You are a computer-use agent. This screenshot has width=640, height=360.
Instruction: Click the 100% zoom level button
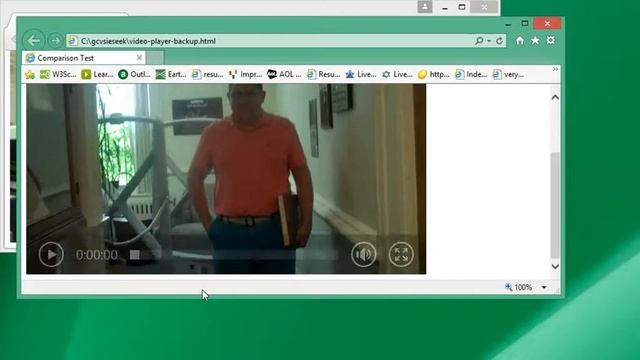click(519, 287)
